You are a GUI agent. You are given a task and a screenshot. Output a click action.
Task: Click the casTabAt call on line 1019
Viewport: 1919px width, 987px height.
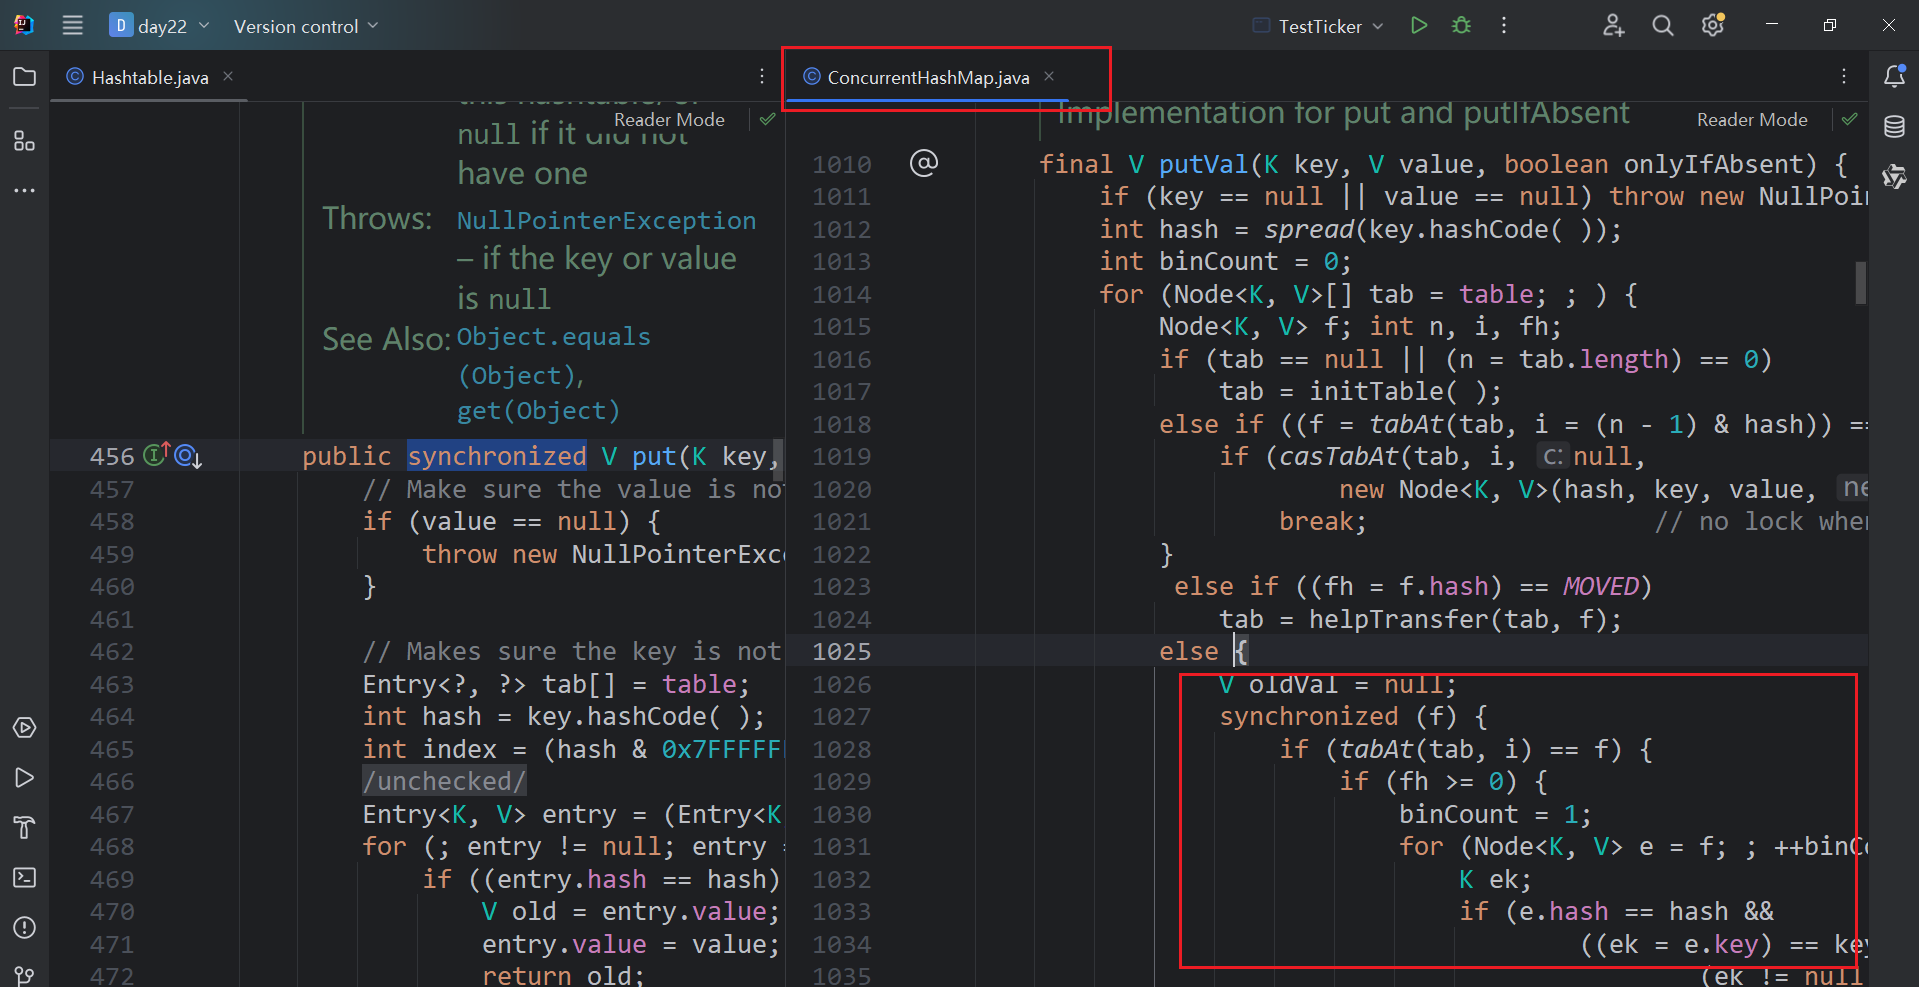point(1338,456)
